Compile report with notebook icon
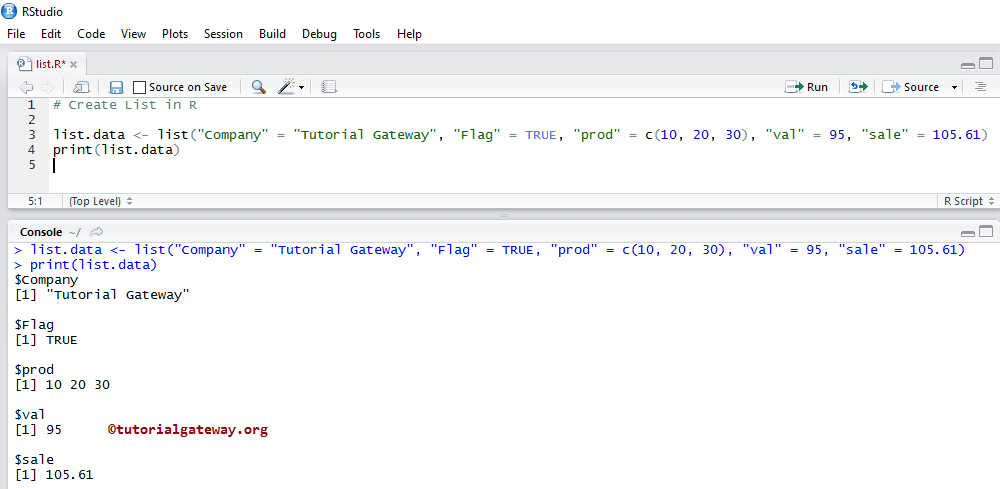 point(328,87)
